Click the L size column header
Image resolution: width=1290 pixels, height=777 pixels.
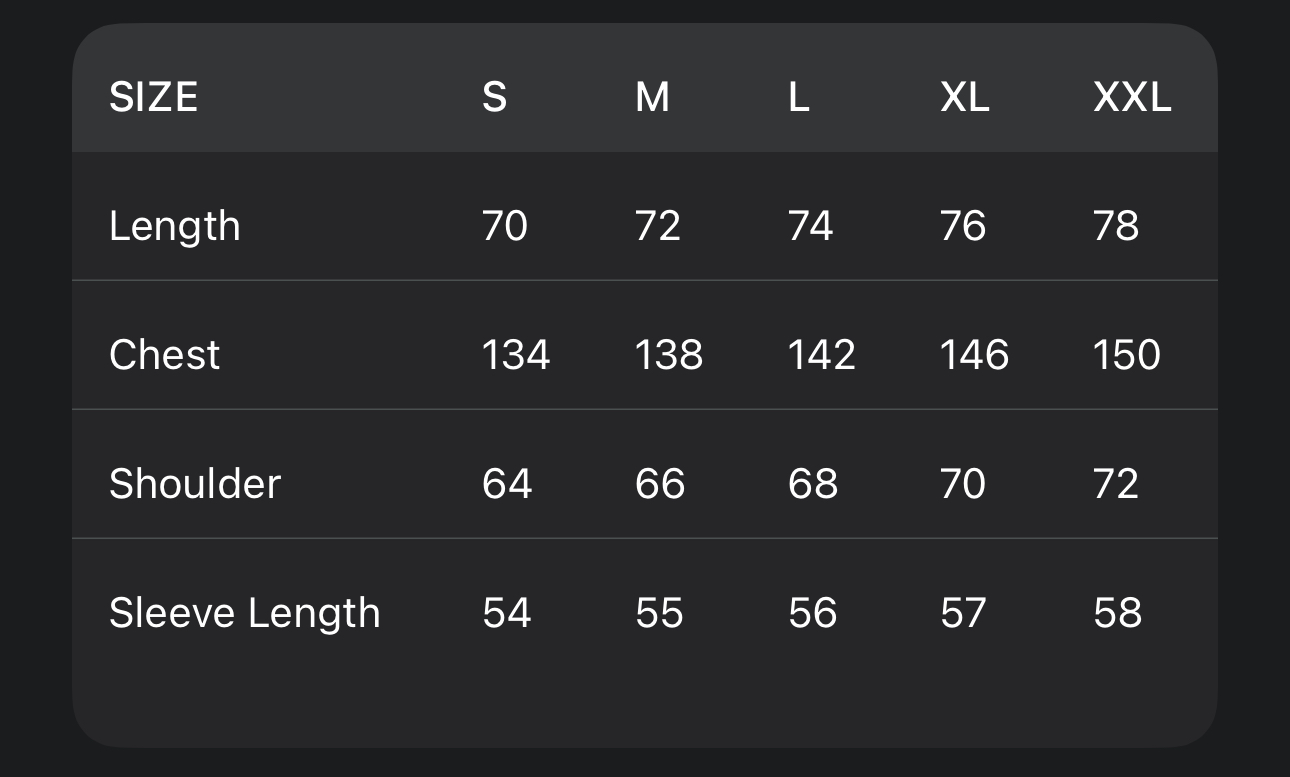pyautogui.click(x=798, y=98)
